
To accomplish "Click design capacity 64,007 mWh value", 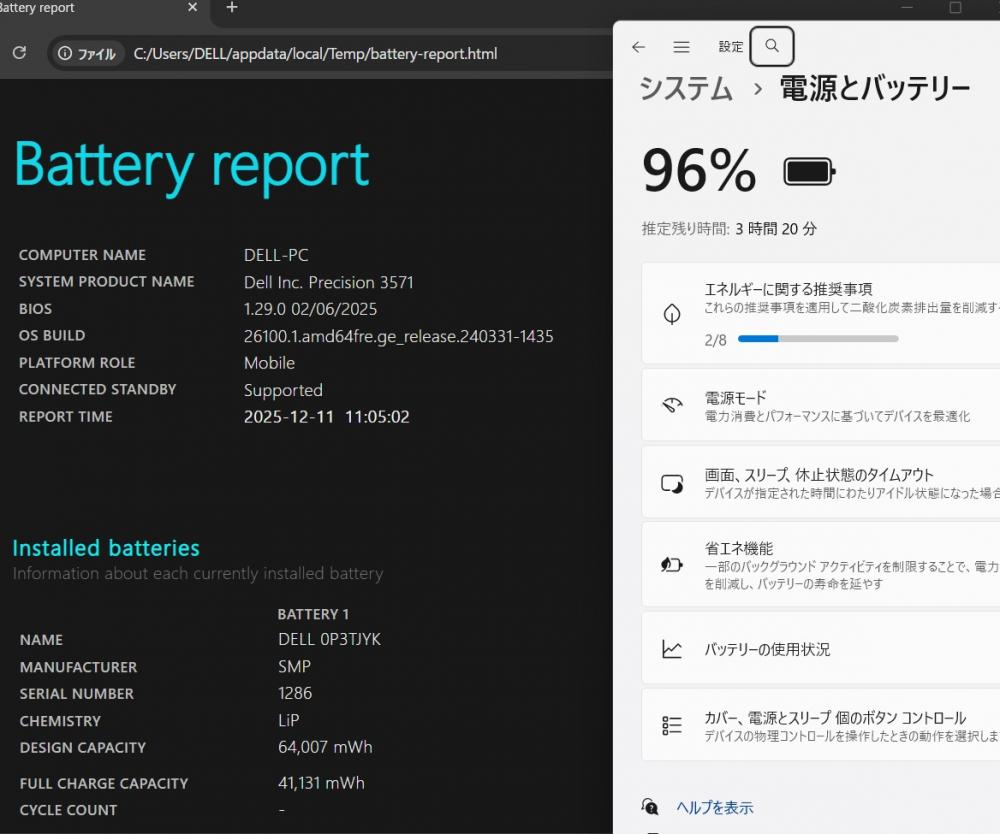I will (325, 747).
